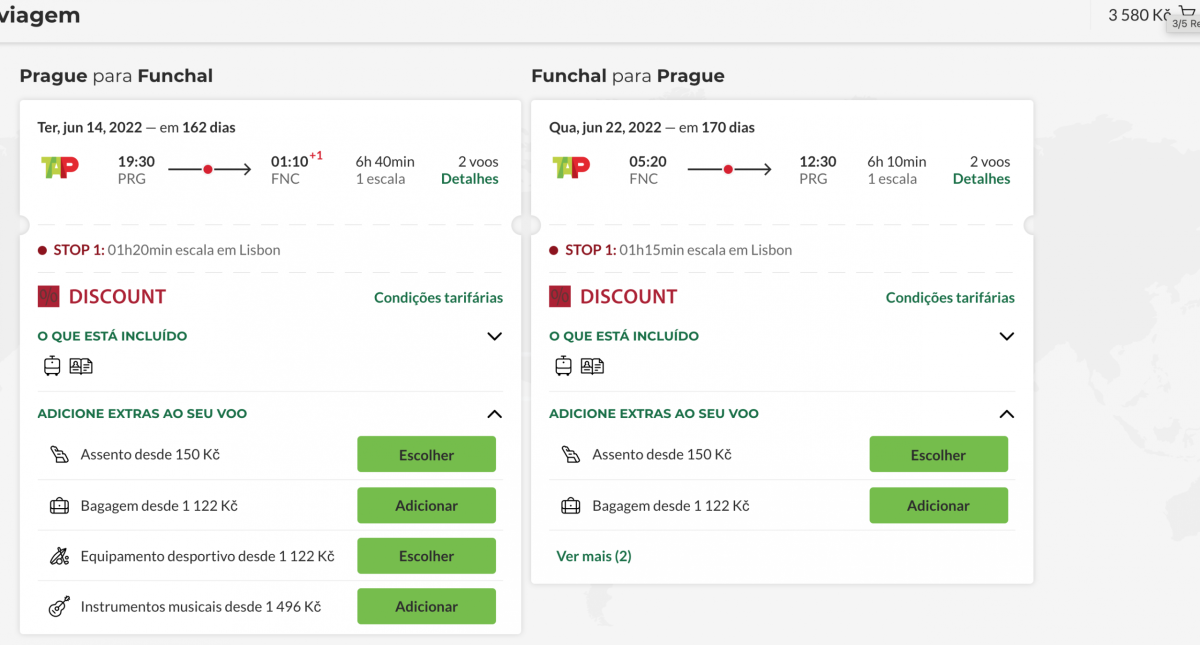Expand return 'O que está incluído' section
This screenshot has width=1200, height=645.
coord(1006,336)
